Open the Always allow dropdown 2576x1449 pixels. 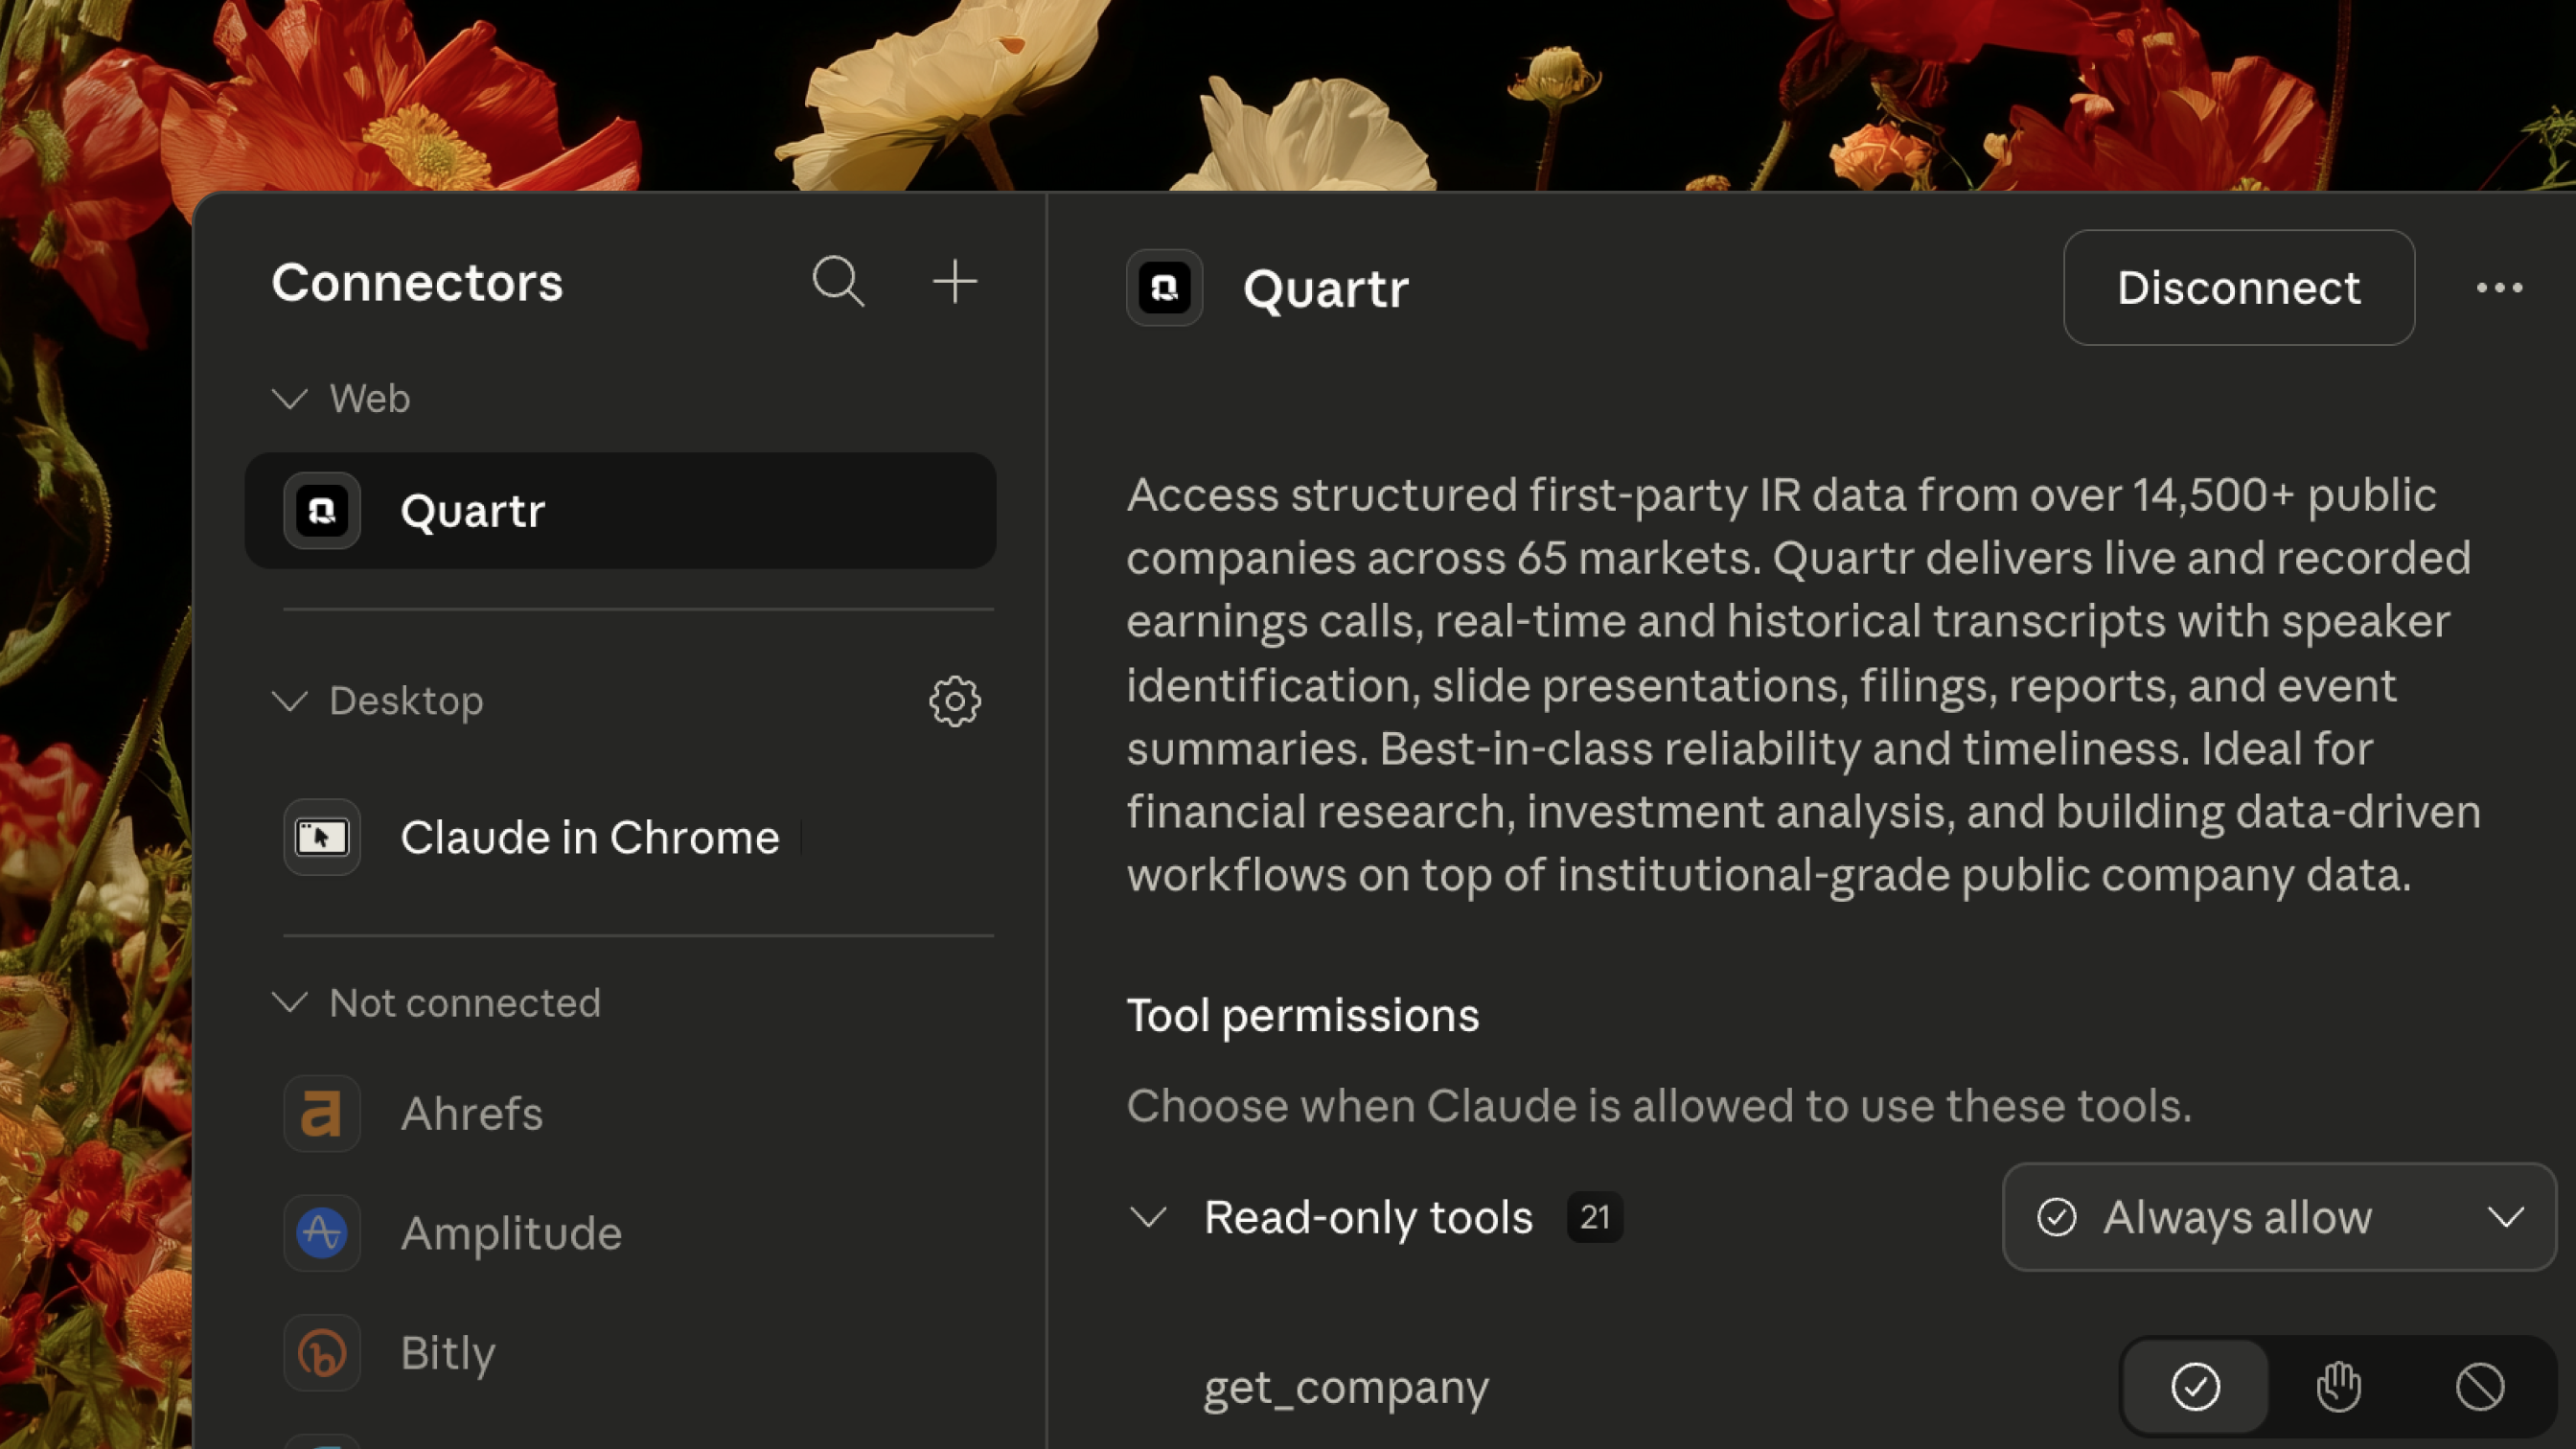pos(2278,1217)
